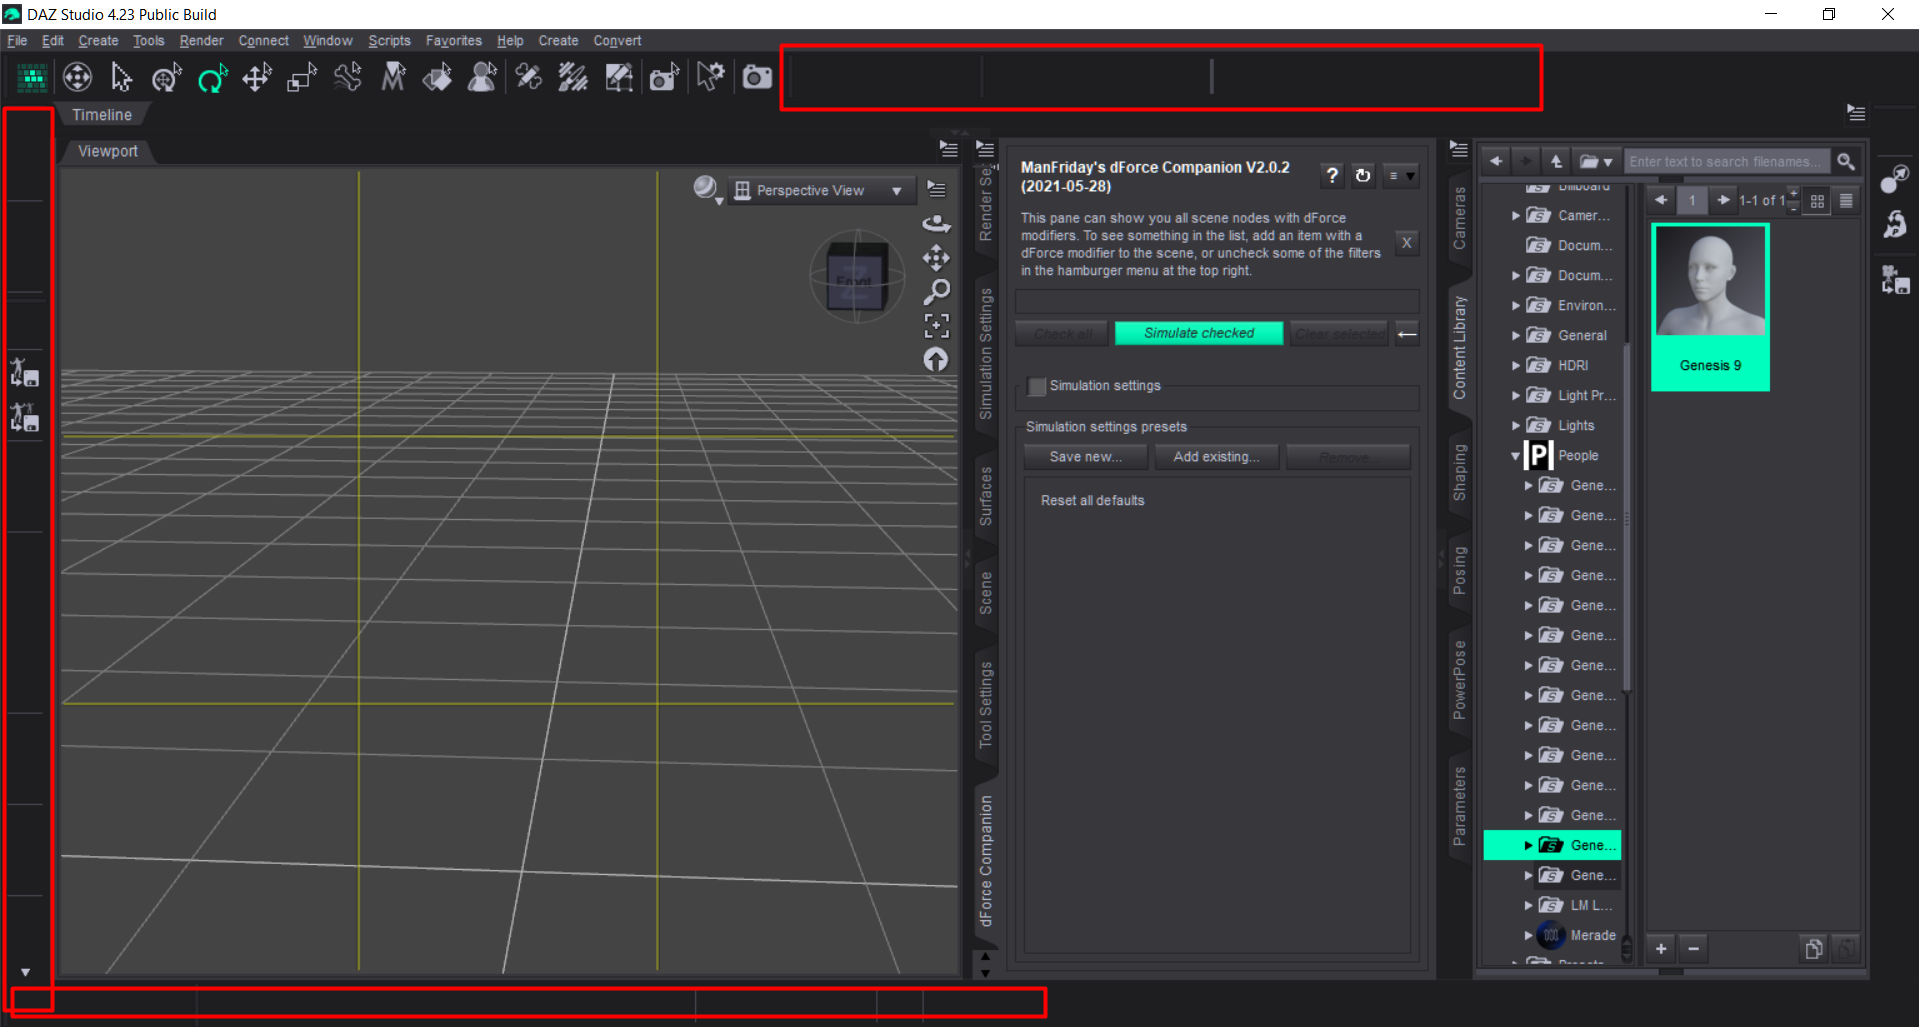Open the active tool settings cursor-gear icon
This screenshot has height=1027, width=1919.
(710, 77)
